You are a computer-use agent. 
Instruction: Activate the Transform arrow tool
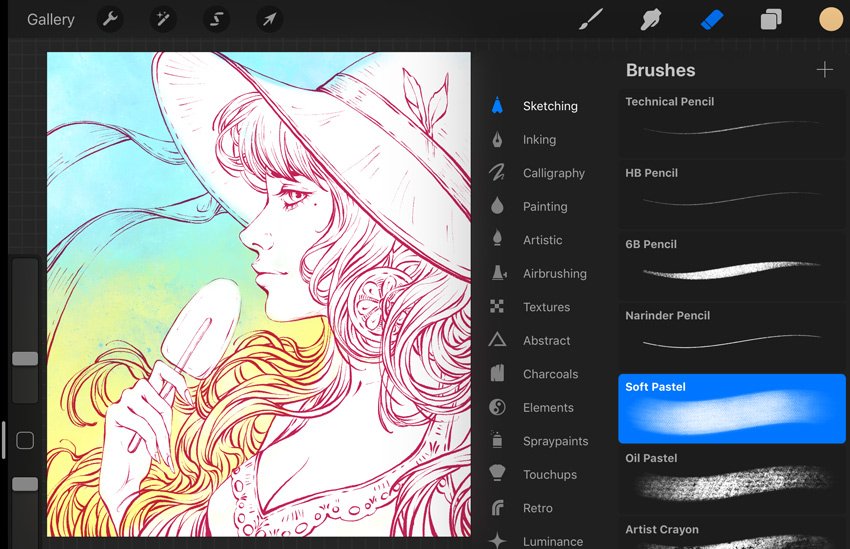click(x=269, y=20)
